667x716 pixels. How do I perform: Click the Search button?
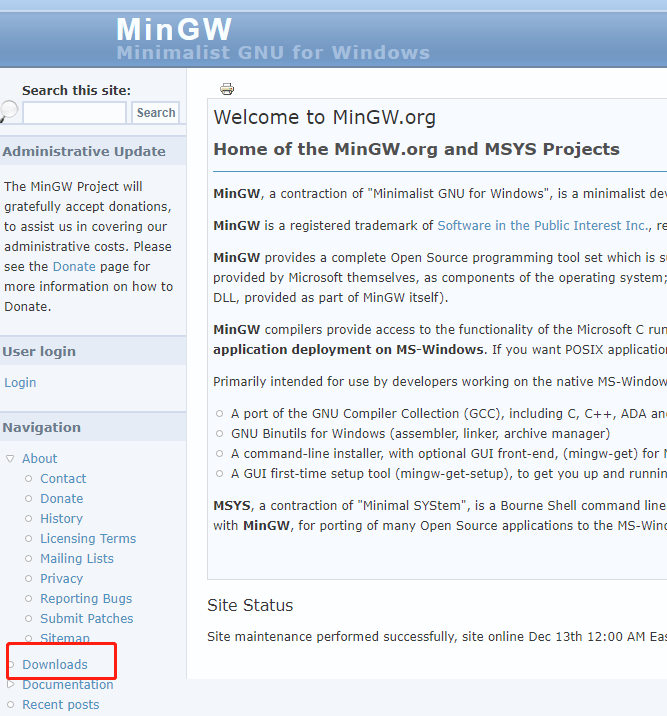(x=156, y=112)
